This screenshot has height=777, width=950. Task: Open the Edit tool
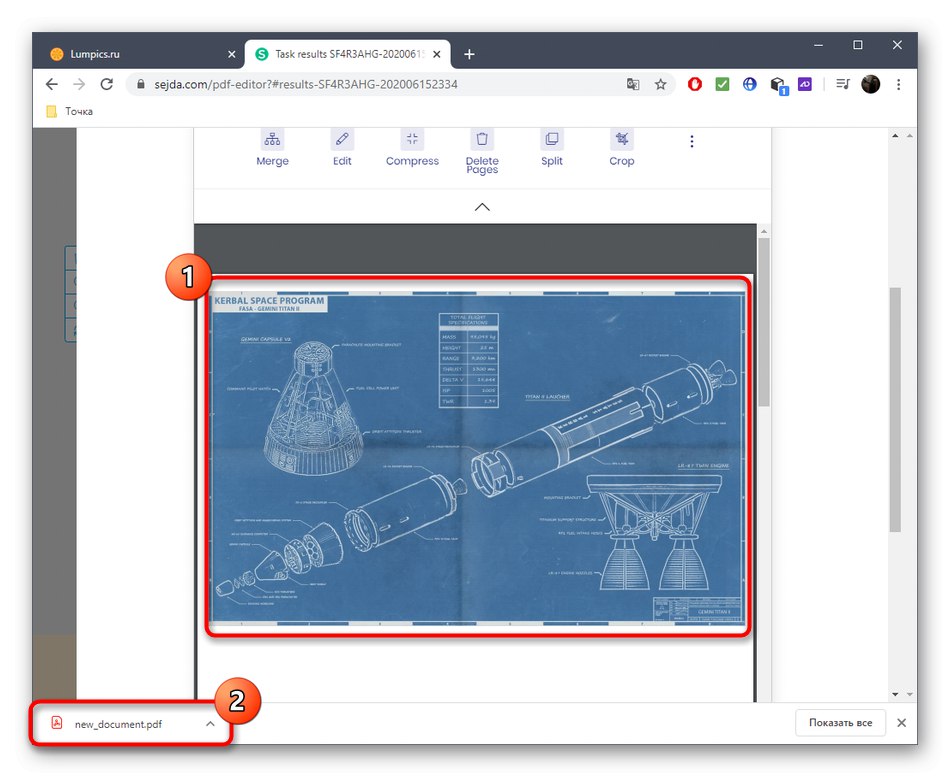pos(341,148)
